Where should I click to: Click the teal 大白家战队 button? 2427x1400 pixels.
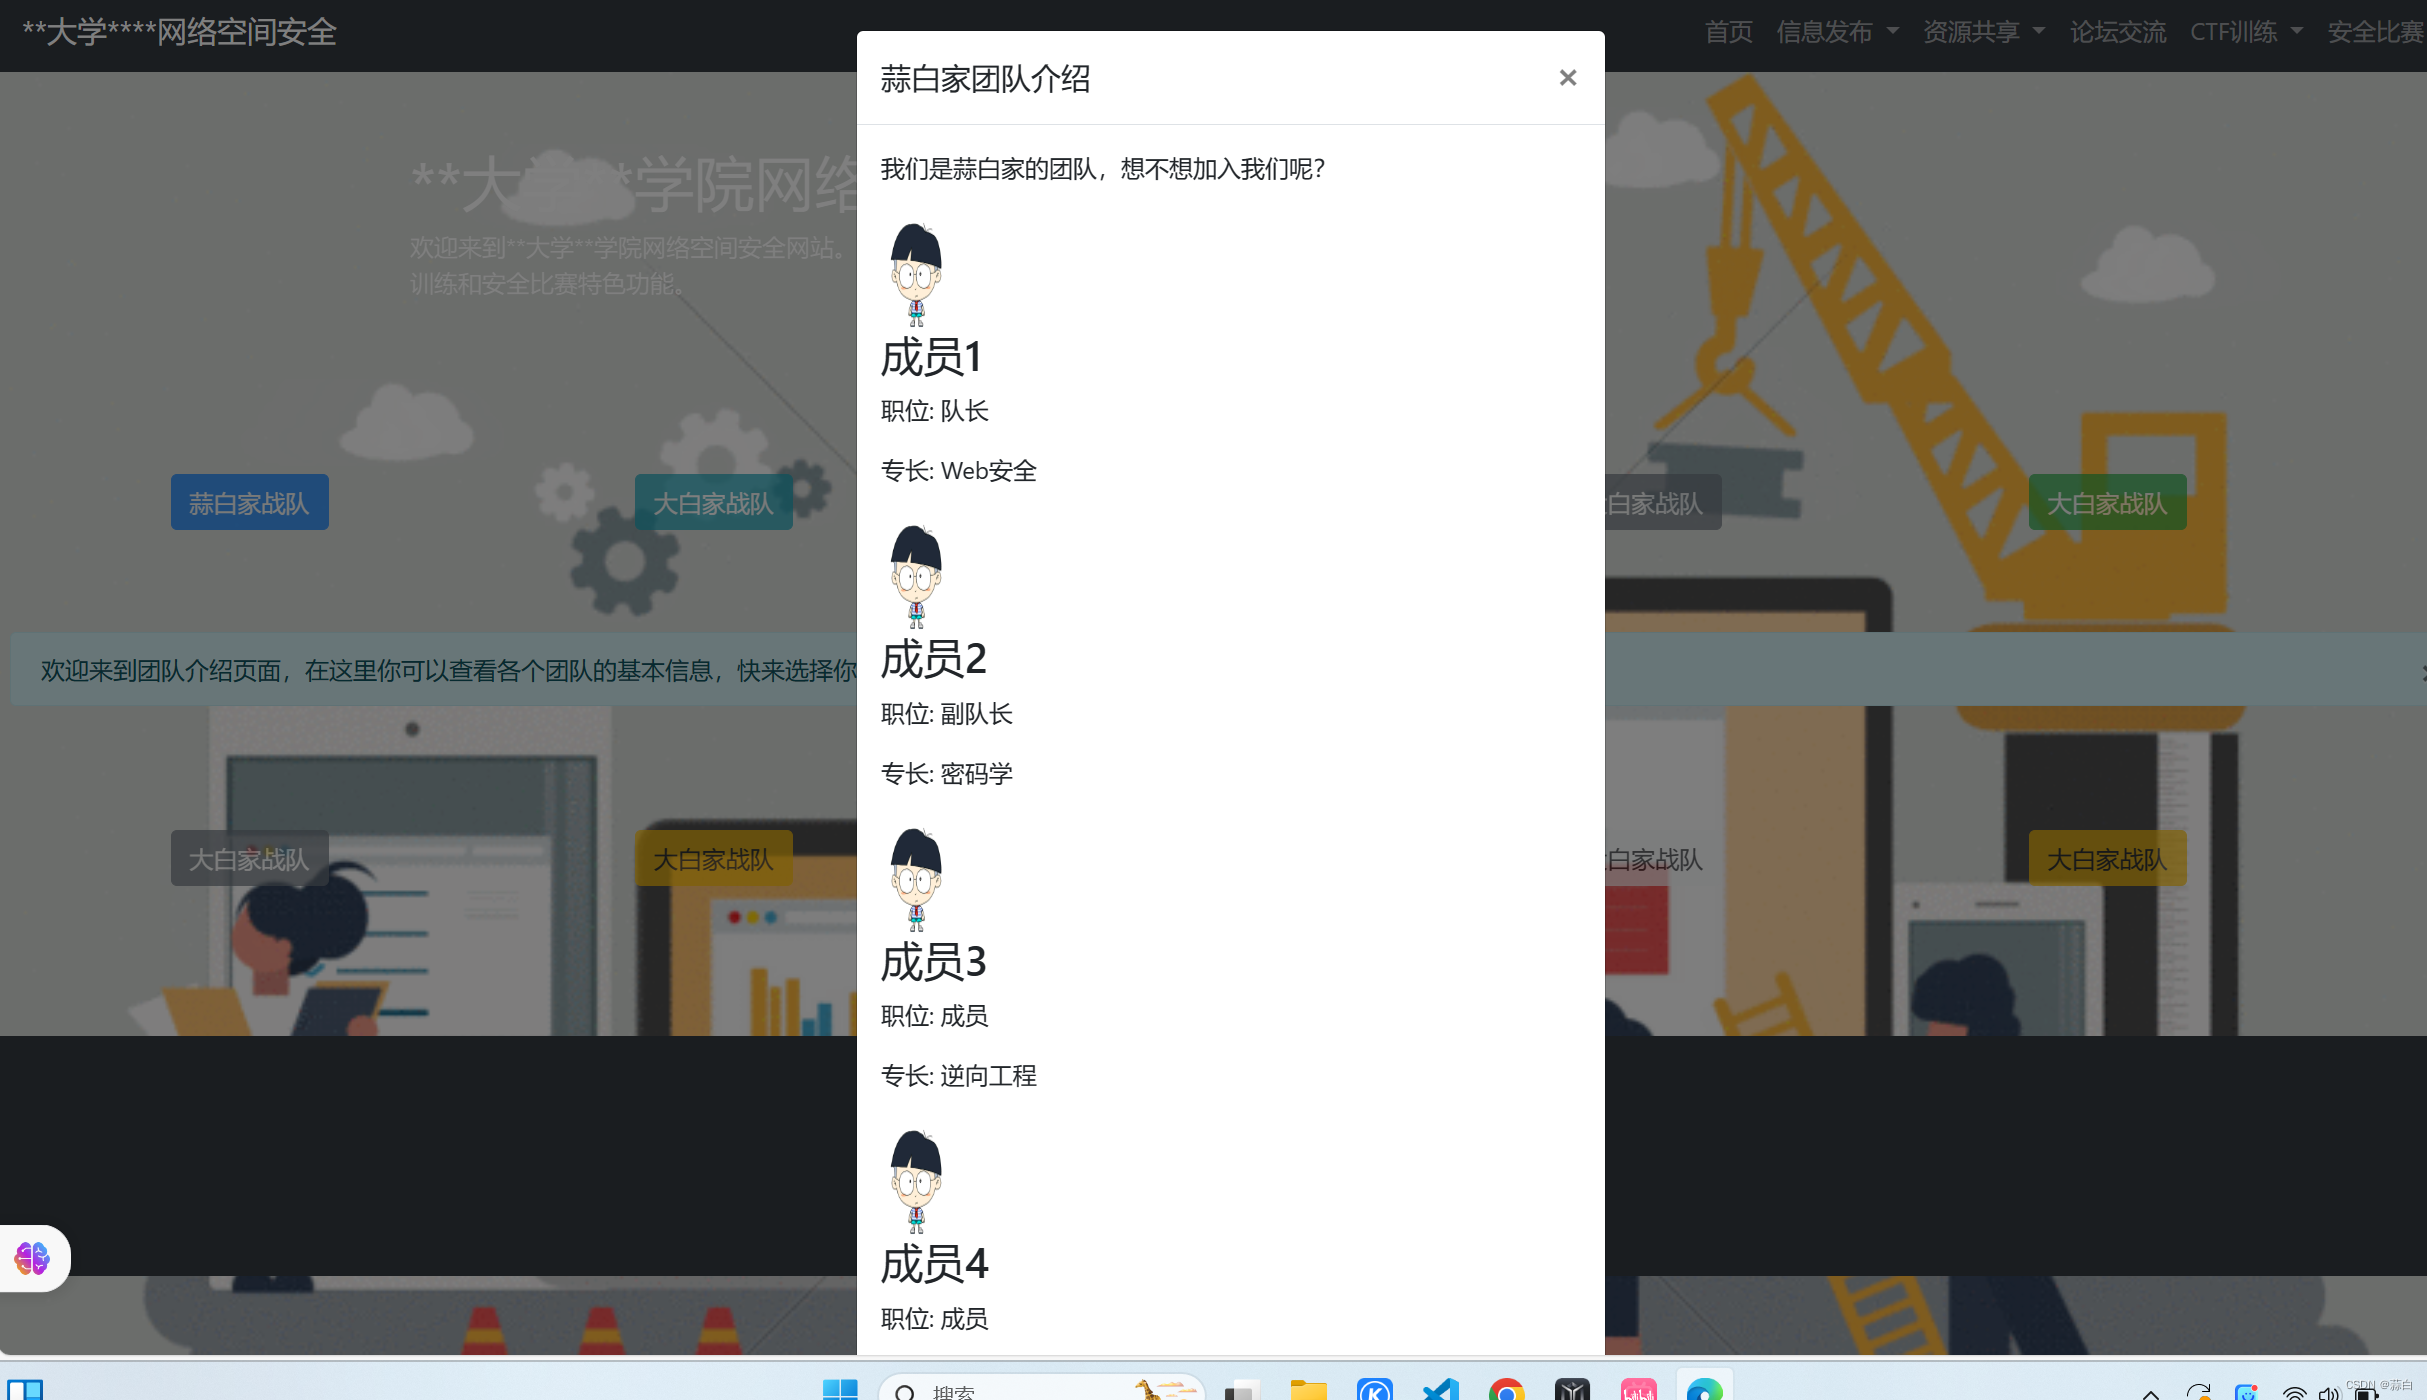tap(713, 502)
